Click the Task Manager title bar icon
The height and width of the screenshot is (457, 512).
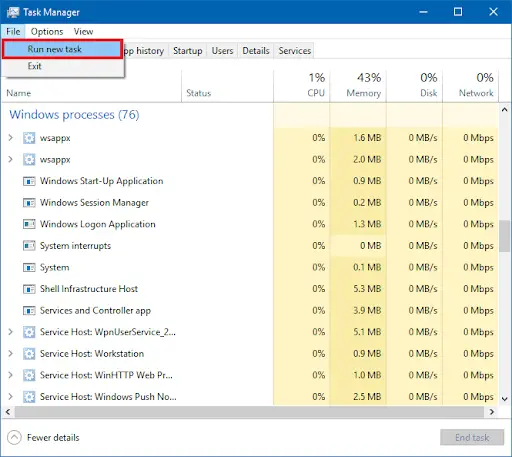tap(13, 12)
